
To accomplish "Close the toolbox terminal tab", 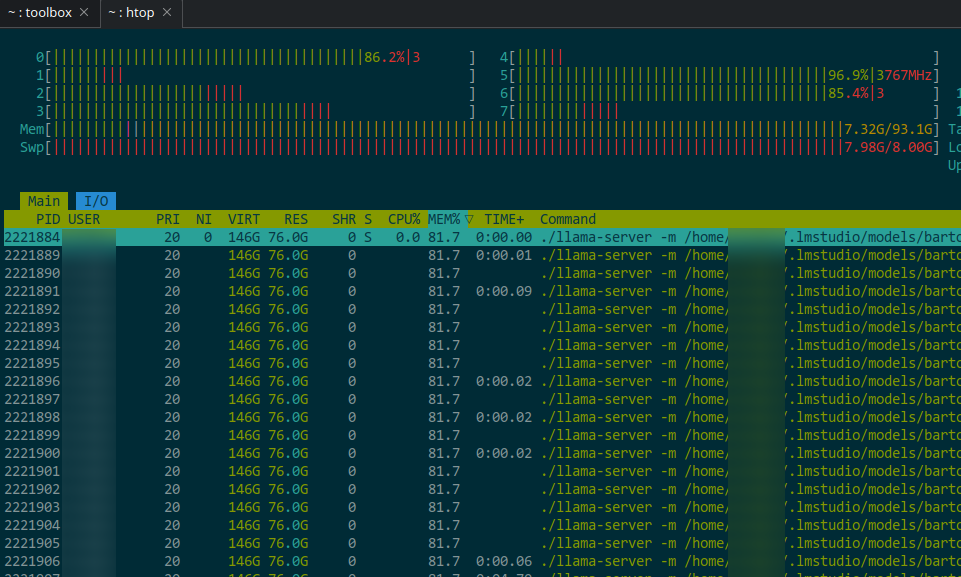I will coord(85,12).
